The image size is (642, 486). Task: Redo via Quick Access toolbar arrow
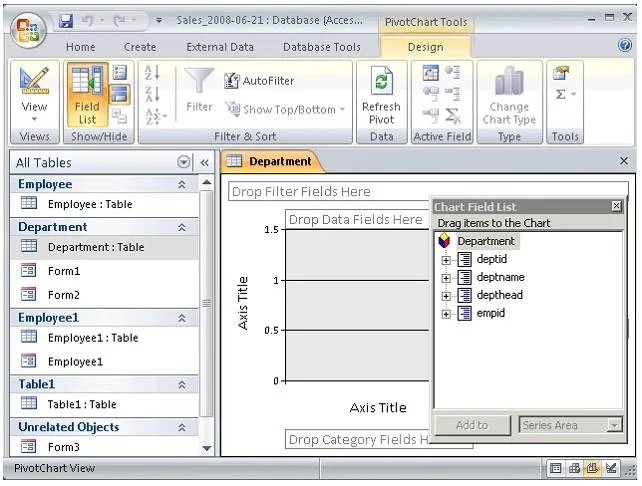coord(119,20)
